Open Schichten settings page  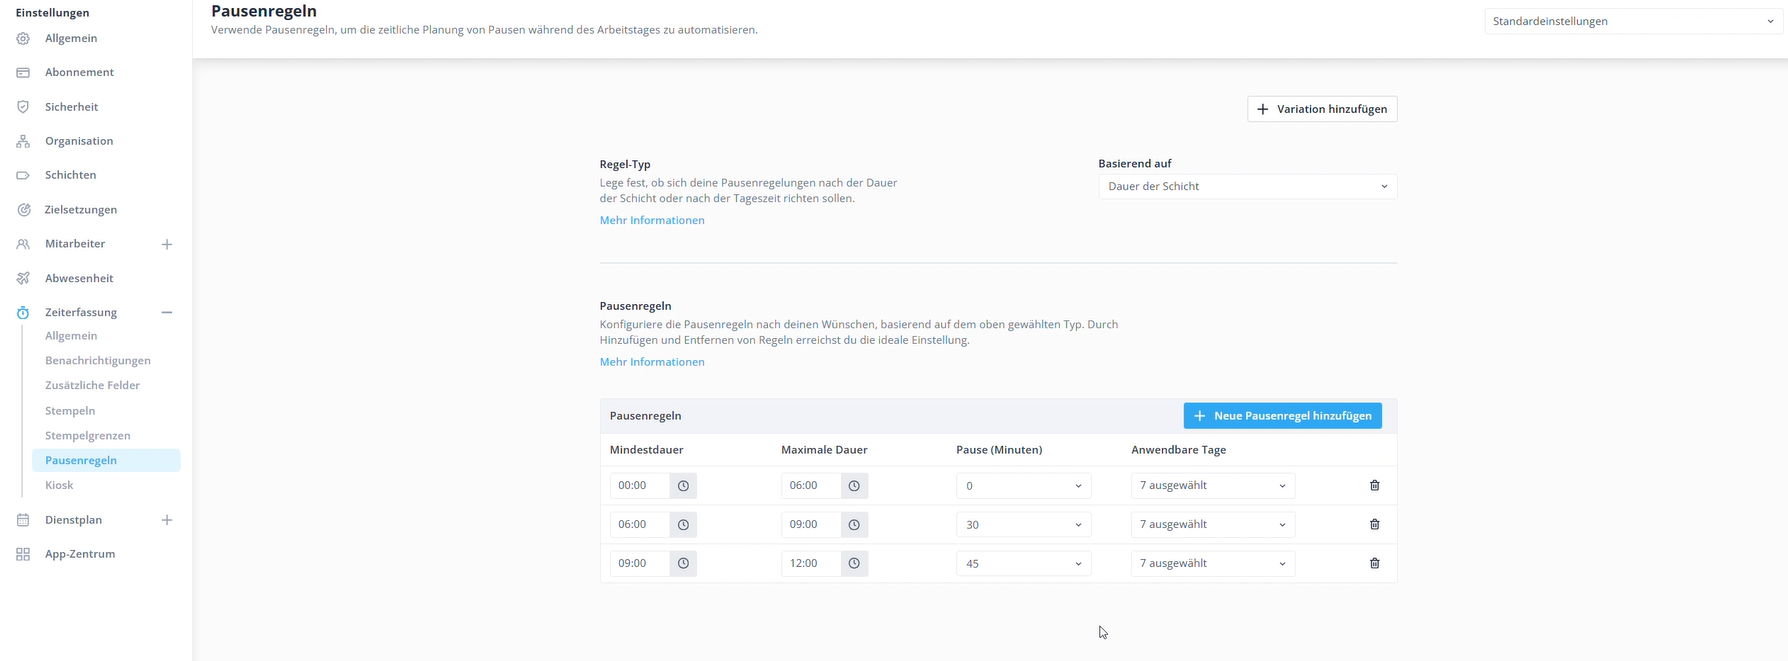[70, 175]
